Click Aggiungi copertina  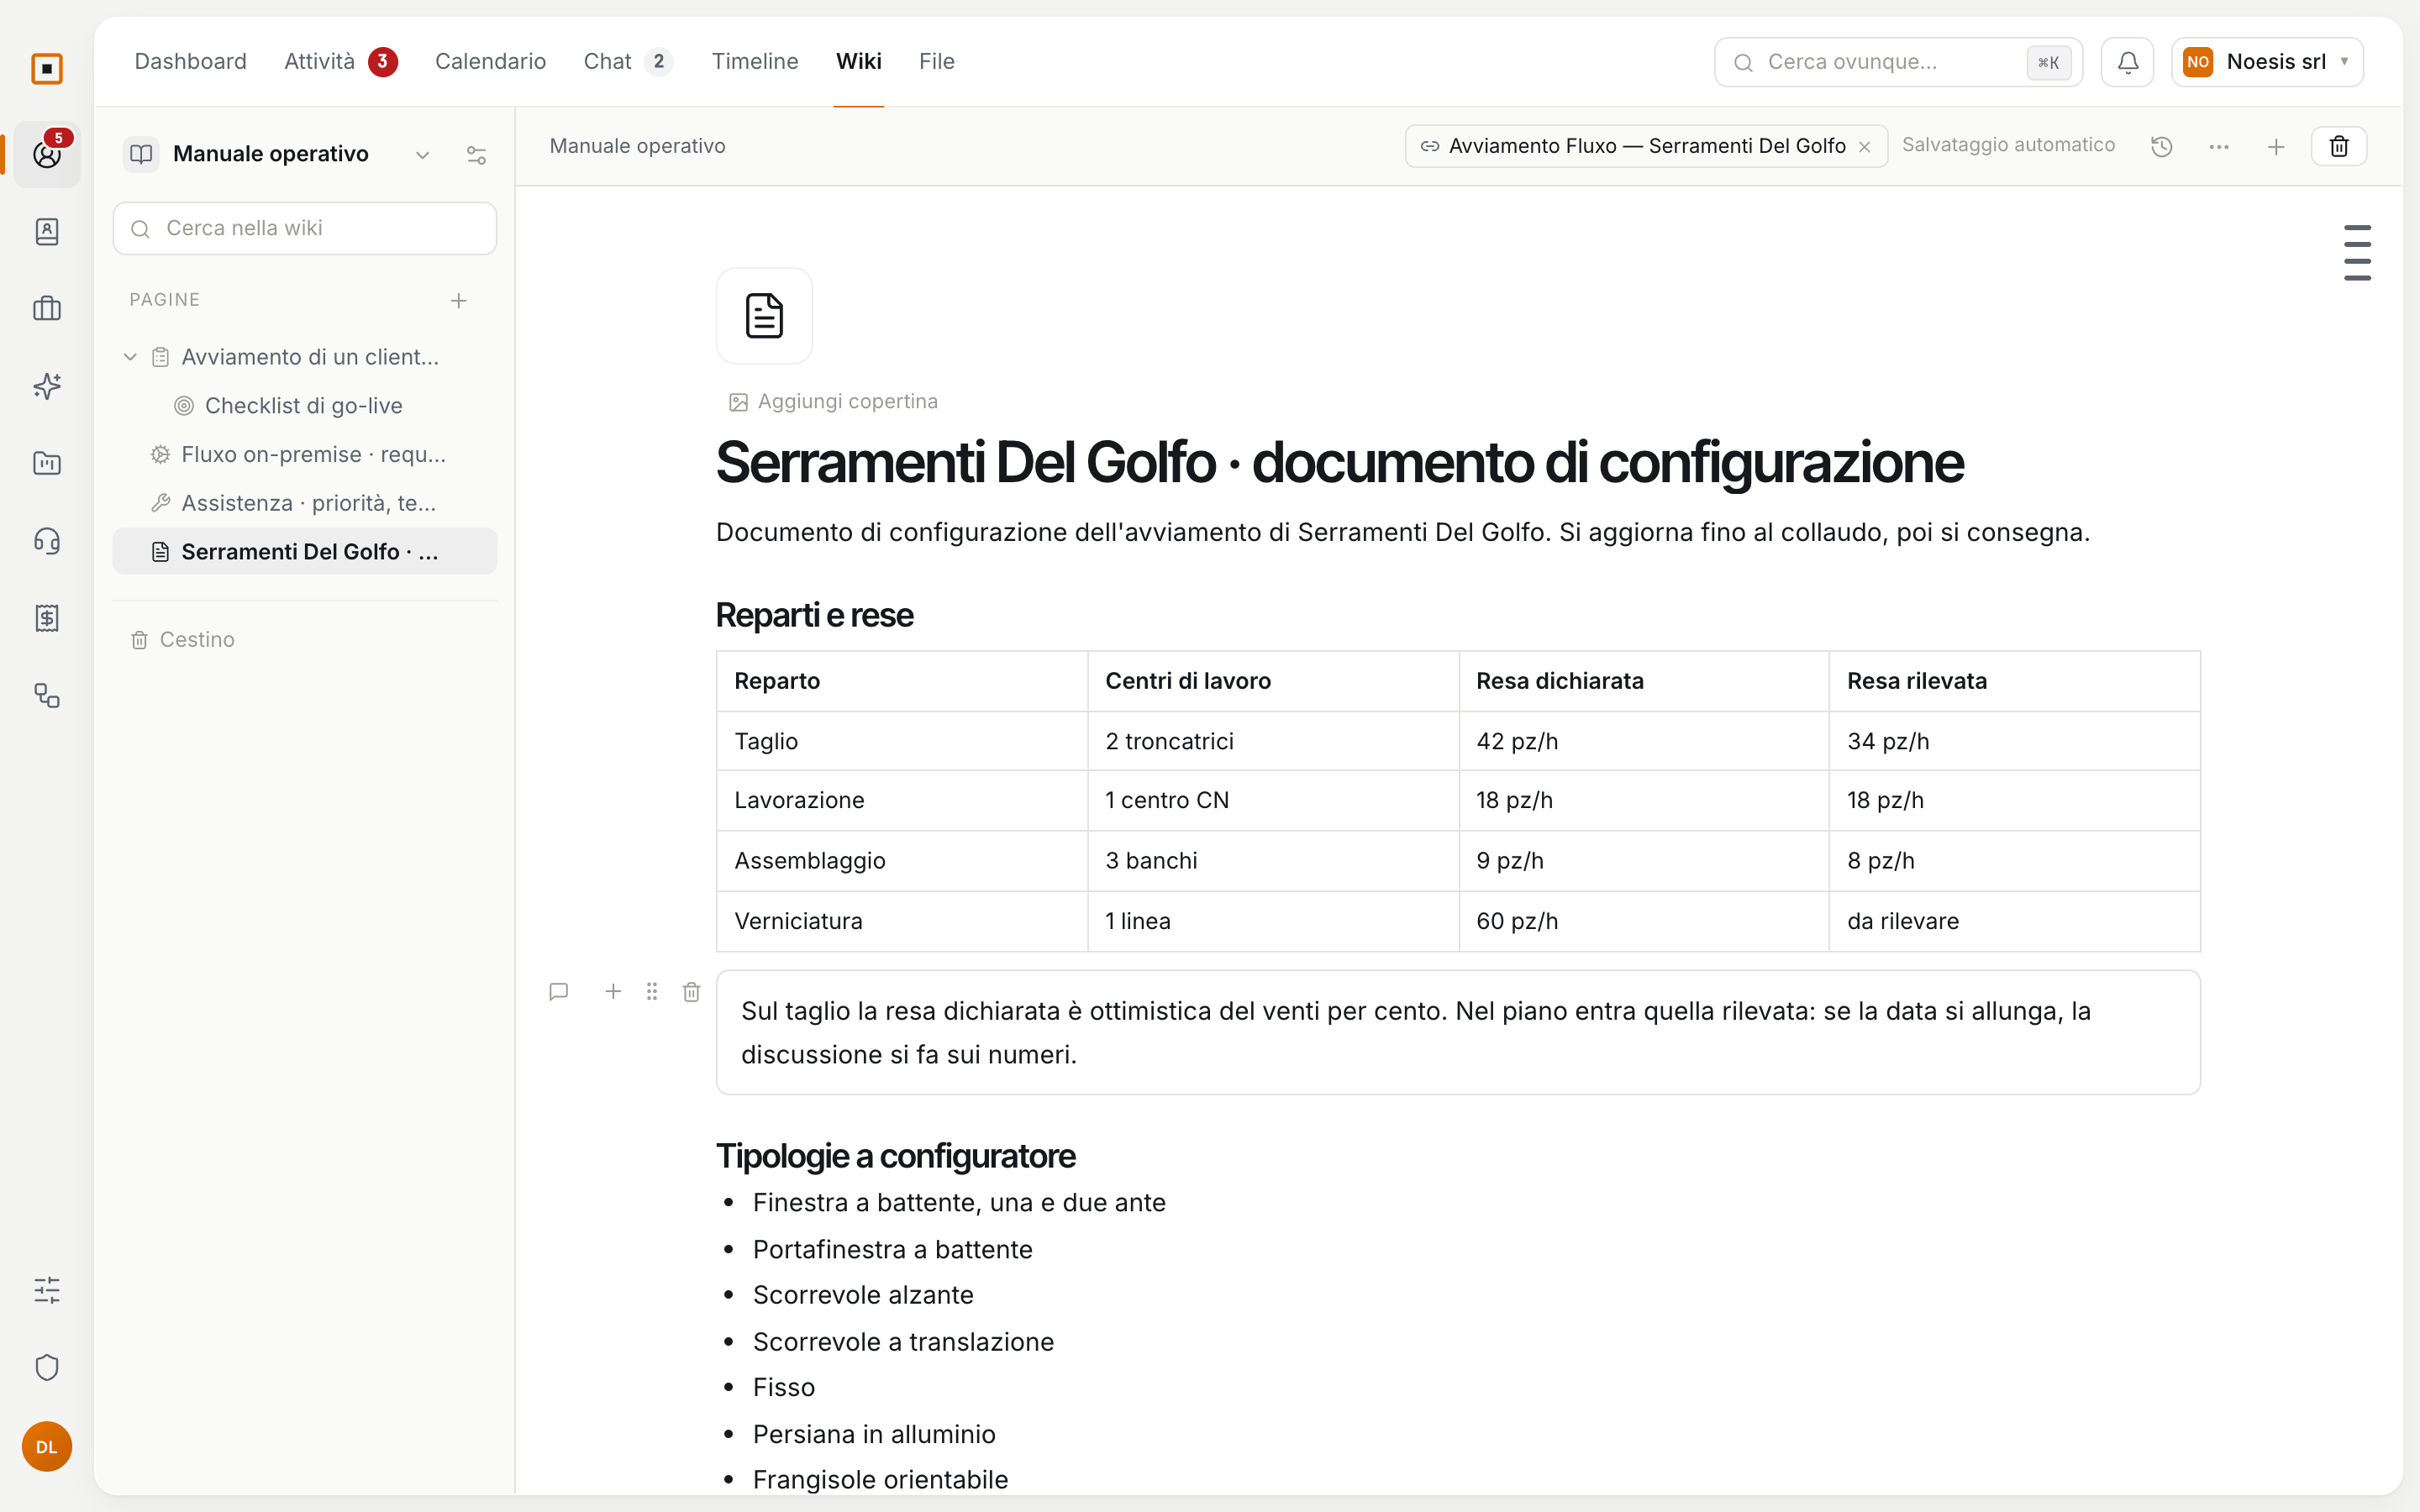click(x=834, y=402)
